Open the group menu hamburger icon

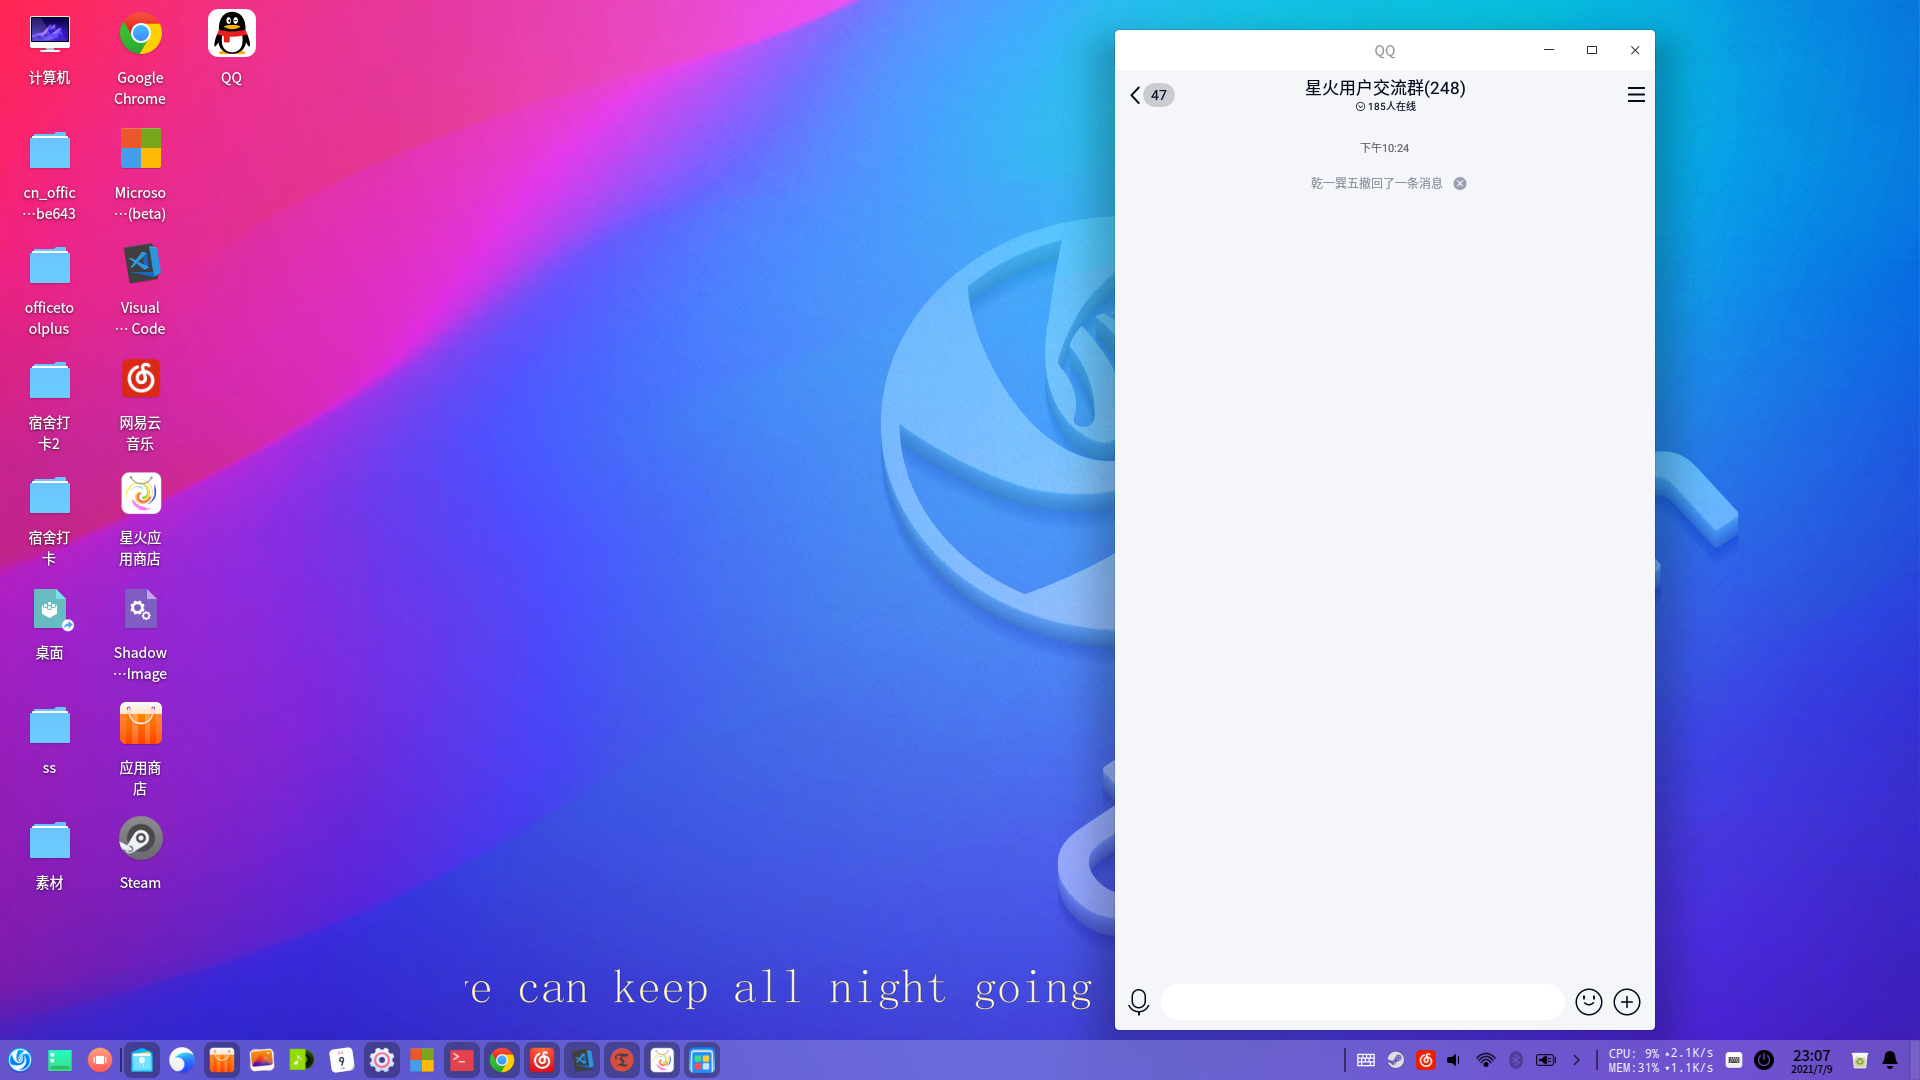point(1636,95)
